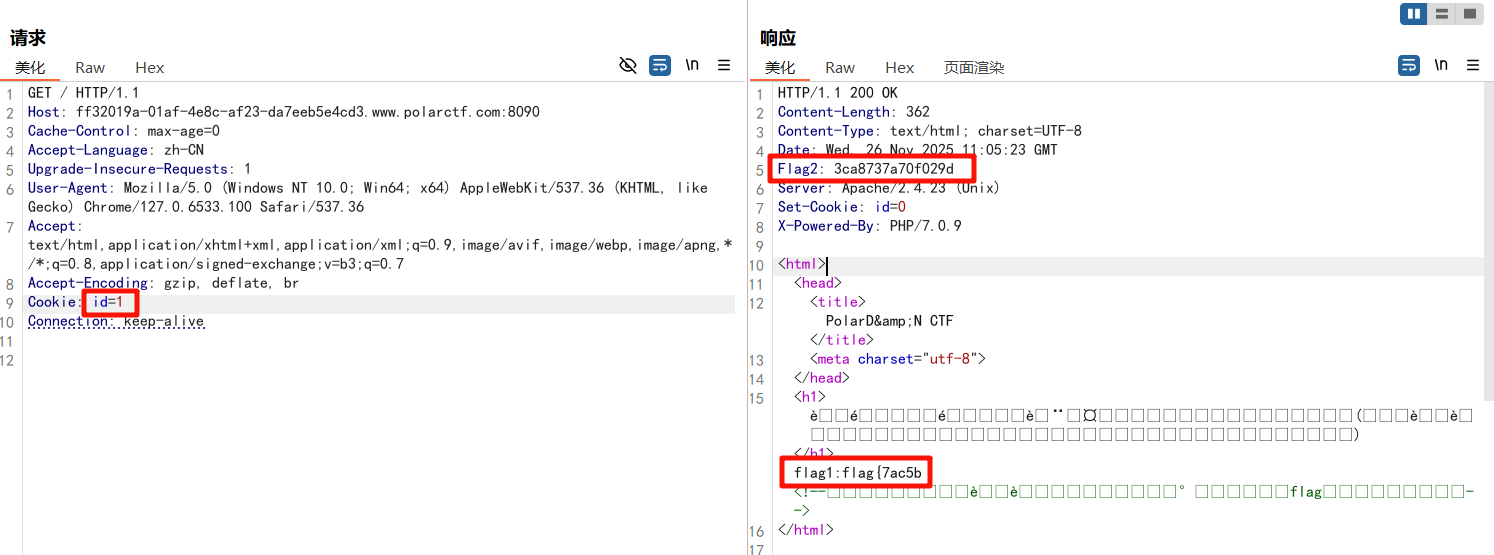The image size is (1494, 555).
Task: Click the closing </html> tag
Action: coord(805,530)
